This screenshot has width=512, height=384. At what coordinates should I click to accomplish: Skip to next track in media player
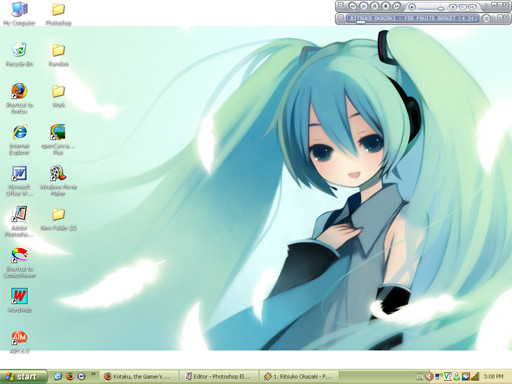click(397, 6)
